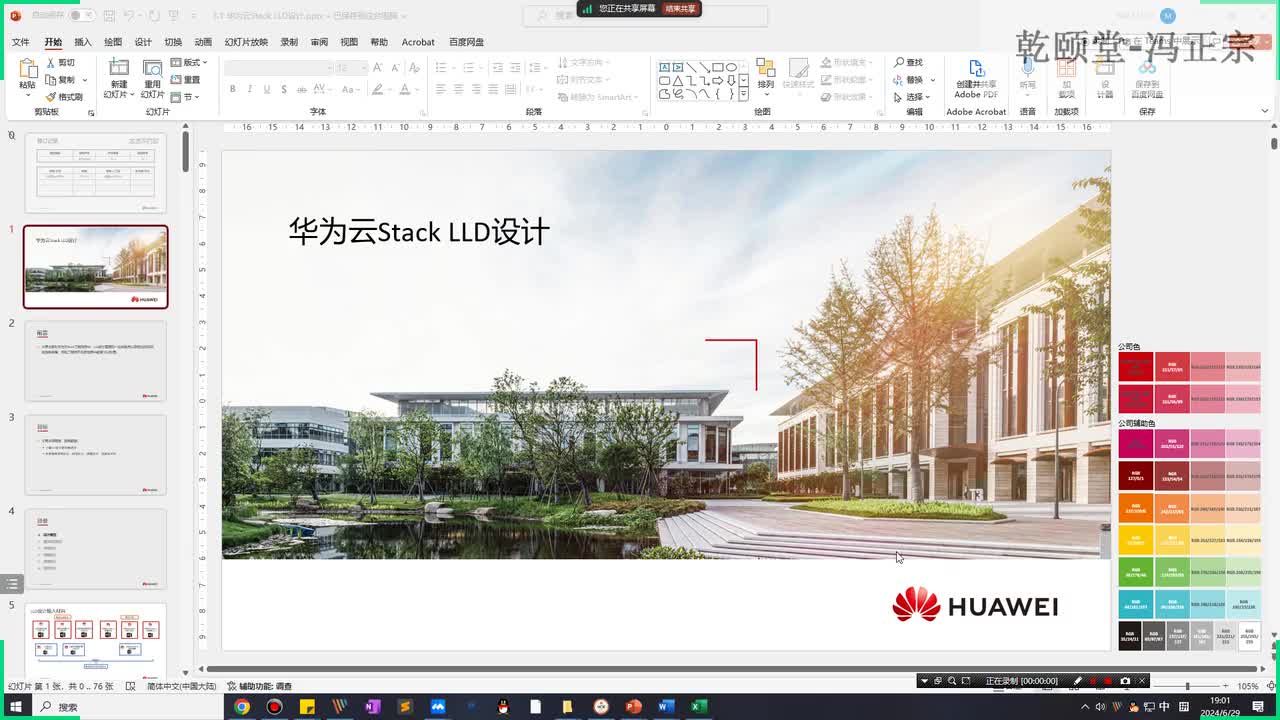Click the recorder toolbar camera icon
Screen dimensions: 1280x720
(x=1125, y=681)
